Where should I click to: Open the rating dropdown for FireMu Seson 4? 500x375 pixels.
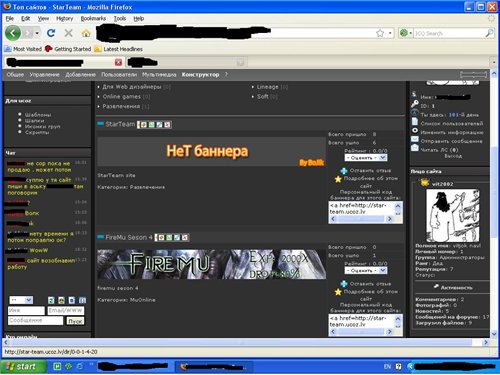tap(366, 270)
